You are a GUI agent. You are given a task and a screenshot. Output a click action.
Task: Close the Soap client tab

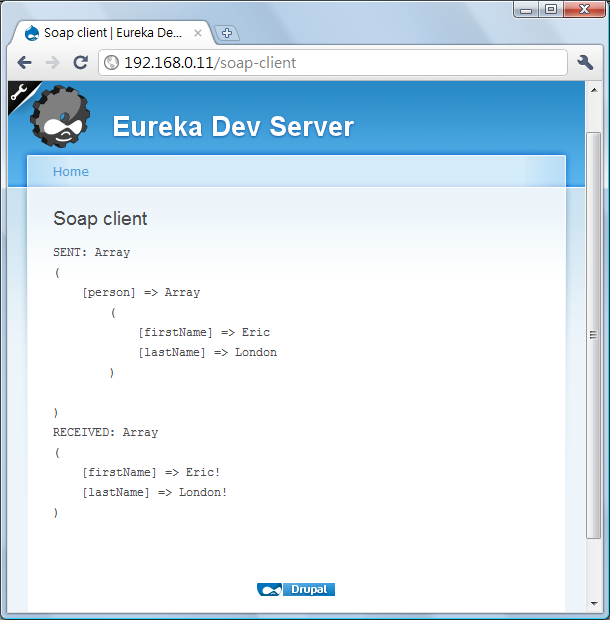tap(198, 33)
